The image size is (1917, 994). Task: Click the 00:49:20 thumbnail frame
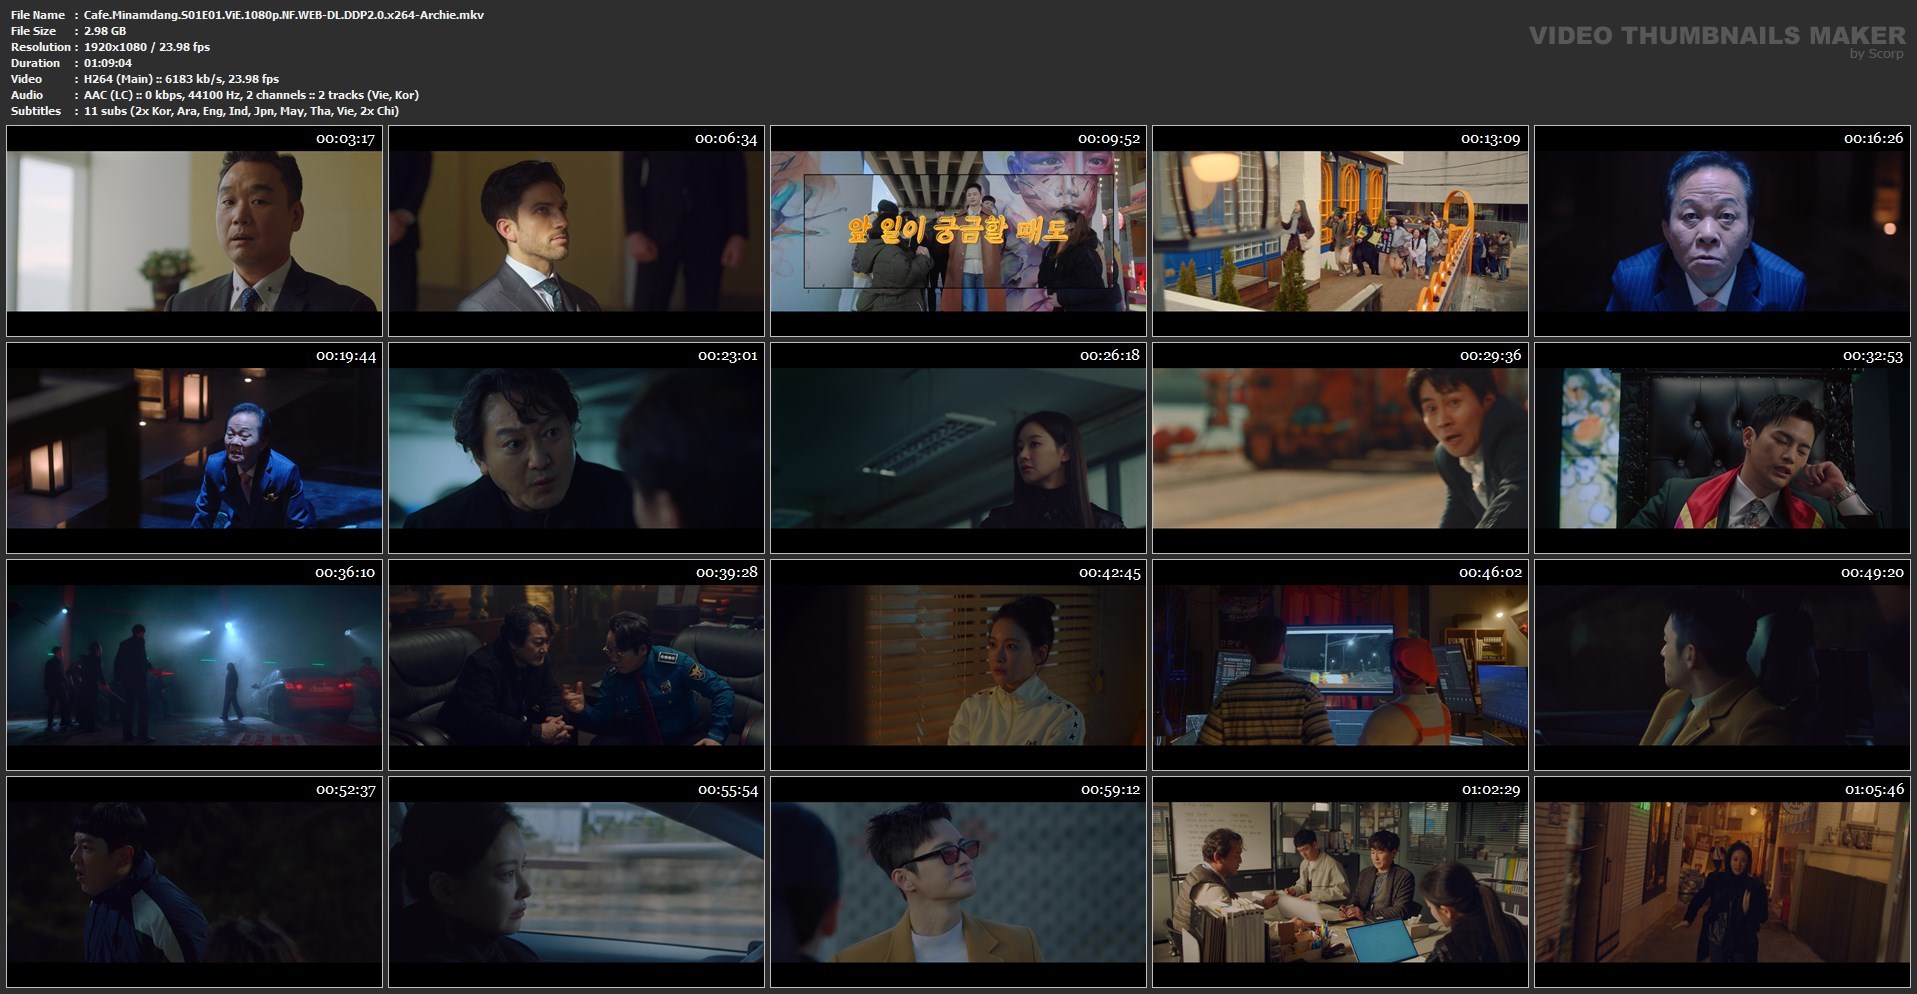(1722, 665)
